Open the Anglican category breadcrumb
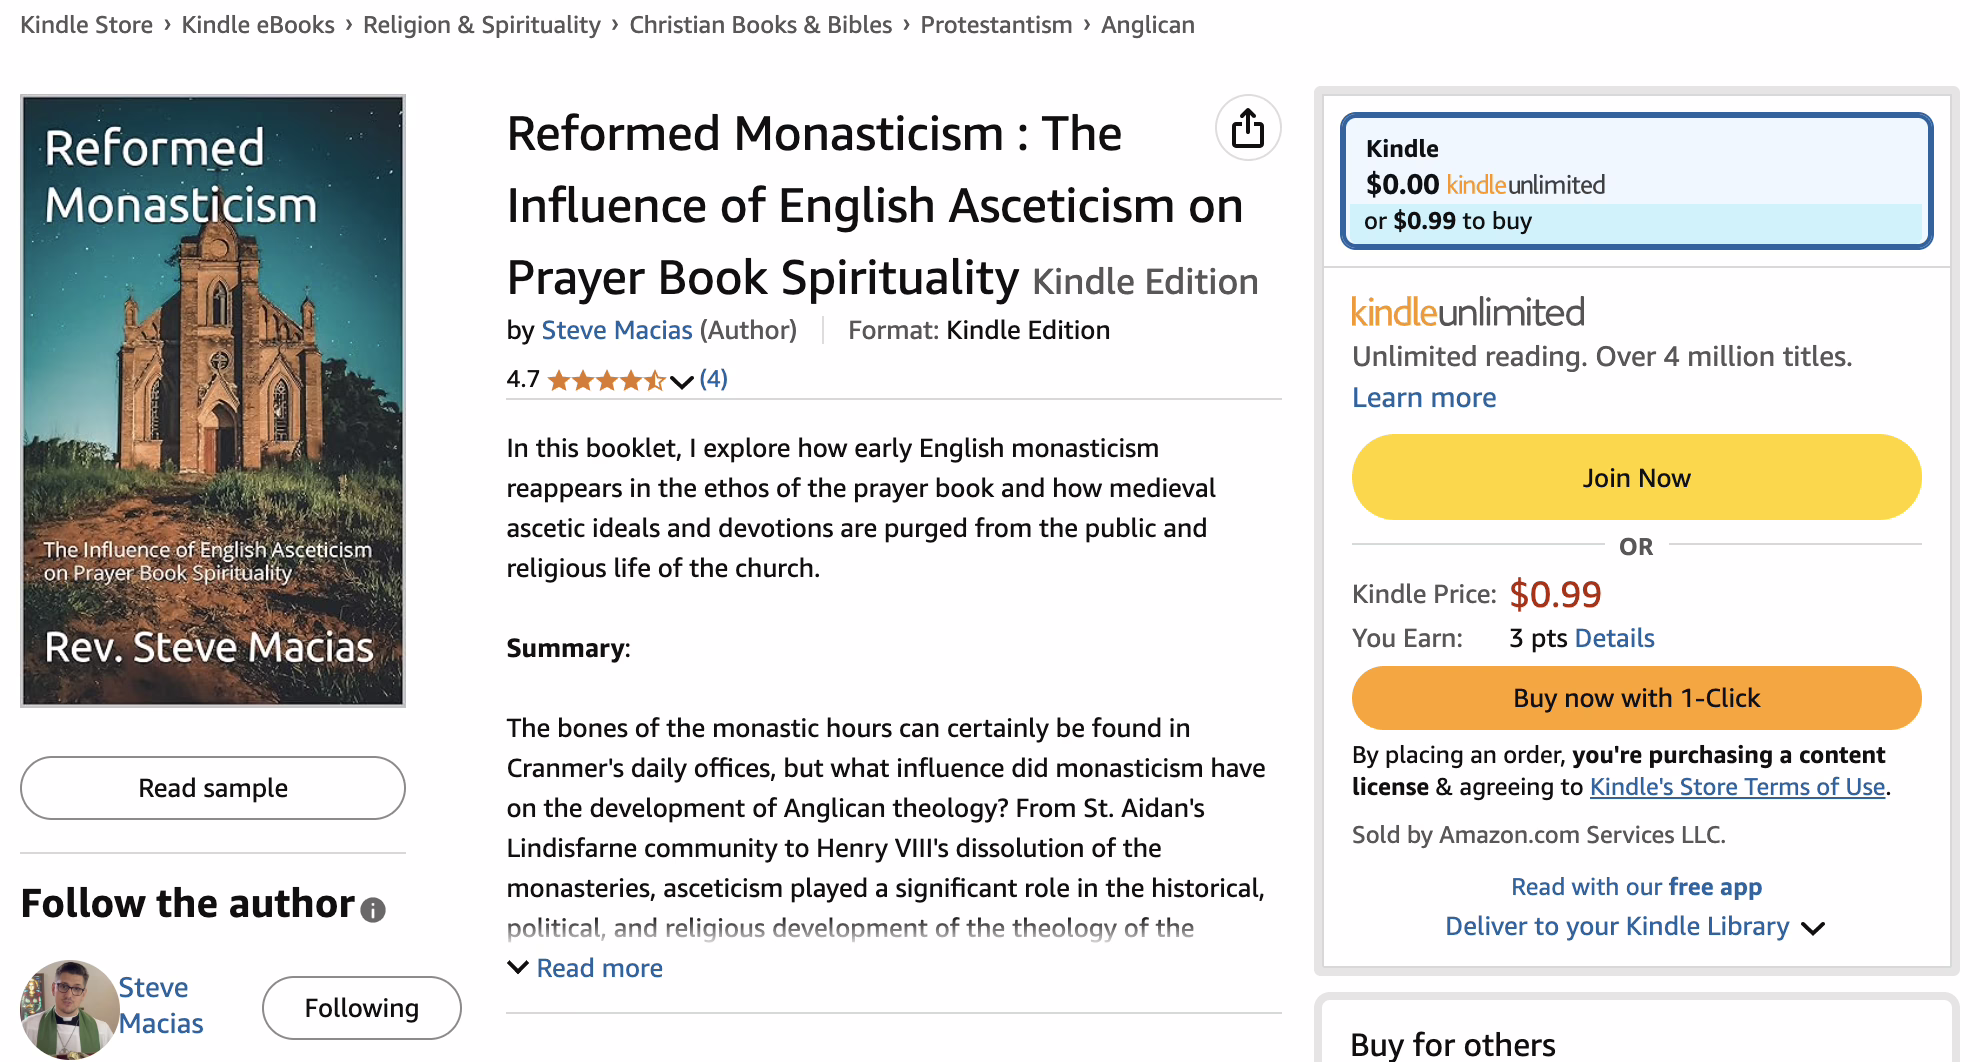Screen dimensions: 1980x1062 pyautogui.click(x=1147, y=25)
